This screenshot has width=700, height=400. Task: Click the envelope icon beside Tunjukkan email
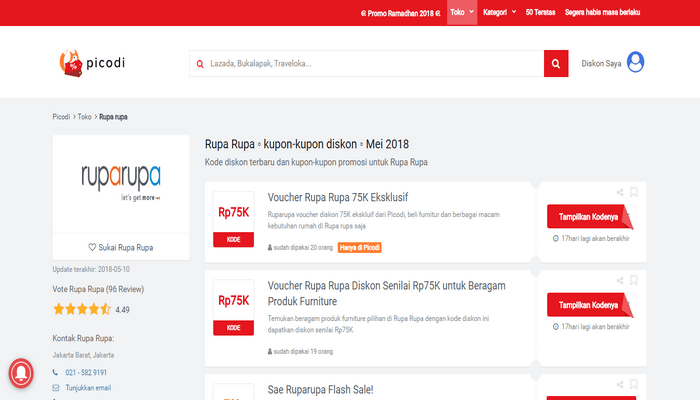(x=56, y=388)
